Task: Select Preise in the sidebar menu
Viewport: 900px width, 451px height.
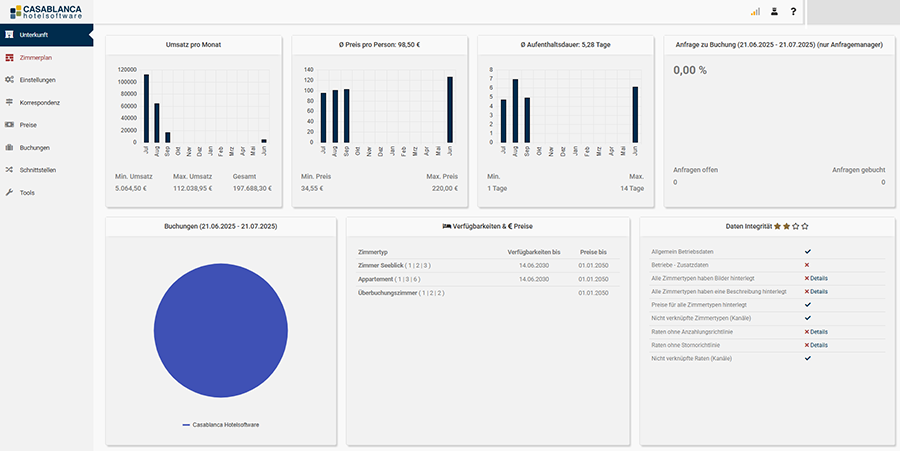Action: [28, 125]
